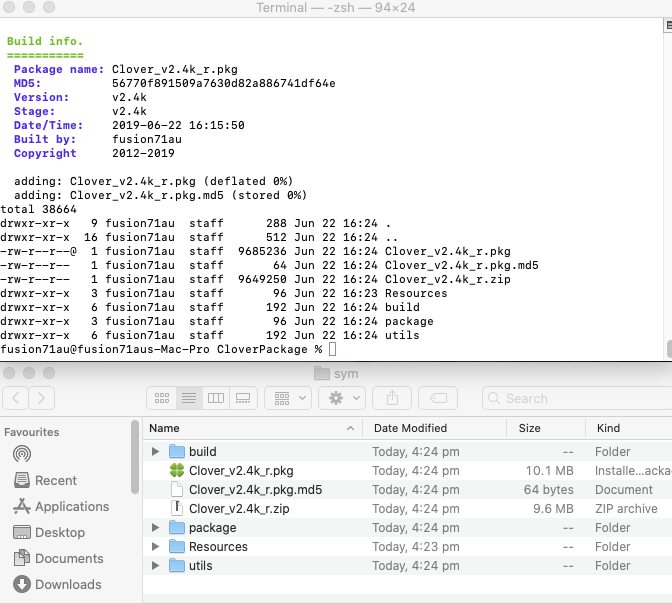Close the Terminal window
The width and height of the screenshot is (672, 603).
pyautogui.click(x=9, y=7)
